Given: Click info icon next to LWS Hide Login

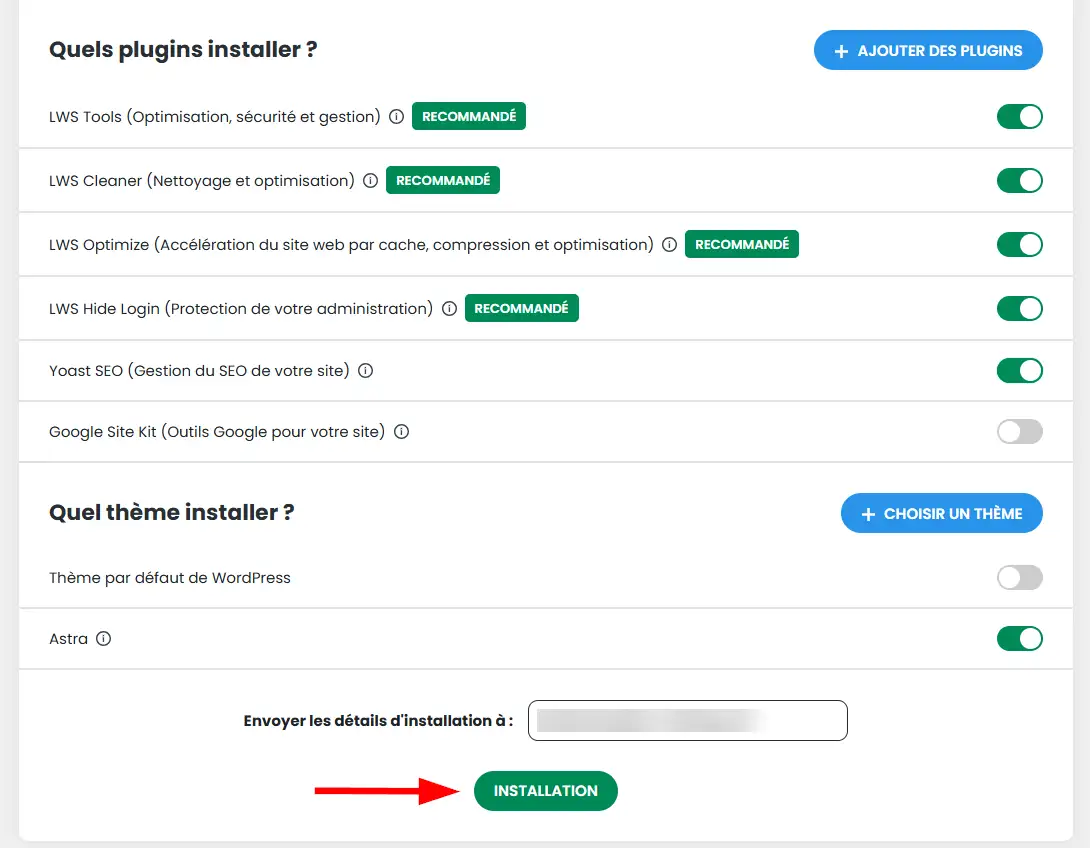Looking at the screenshot, I should point(450,309).
